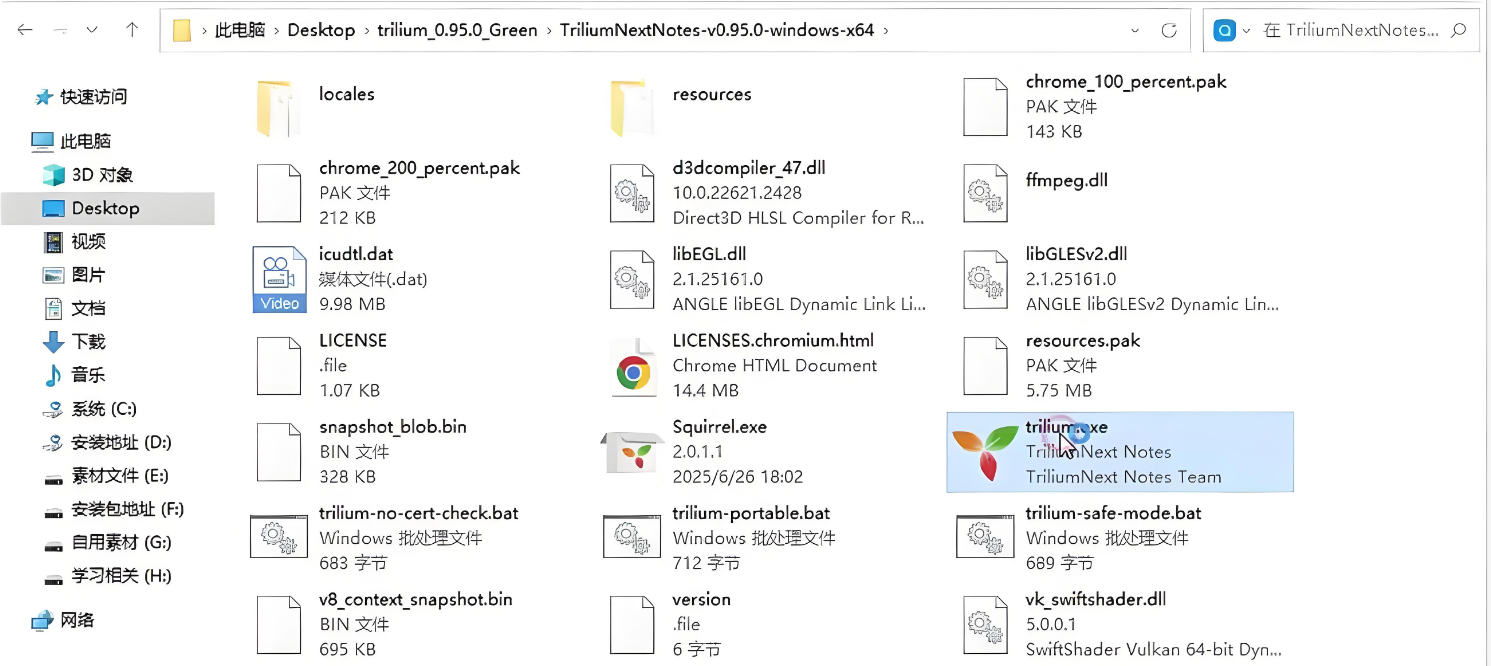This screenshot has height=666, width=1491.
Task: Select trilium-portable.bat file icon
Action: coord(632,538)
